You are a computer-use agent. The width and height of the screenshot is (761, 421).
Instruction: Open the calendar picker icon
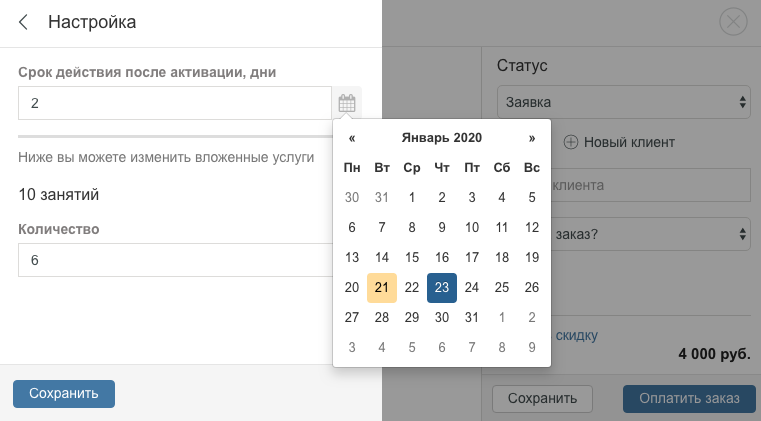[x=347, y=103]
